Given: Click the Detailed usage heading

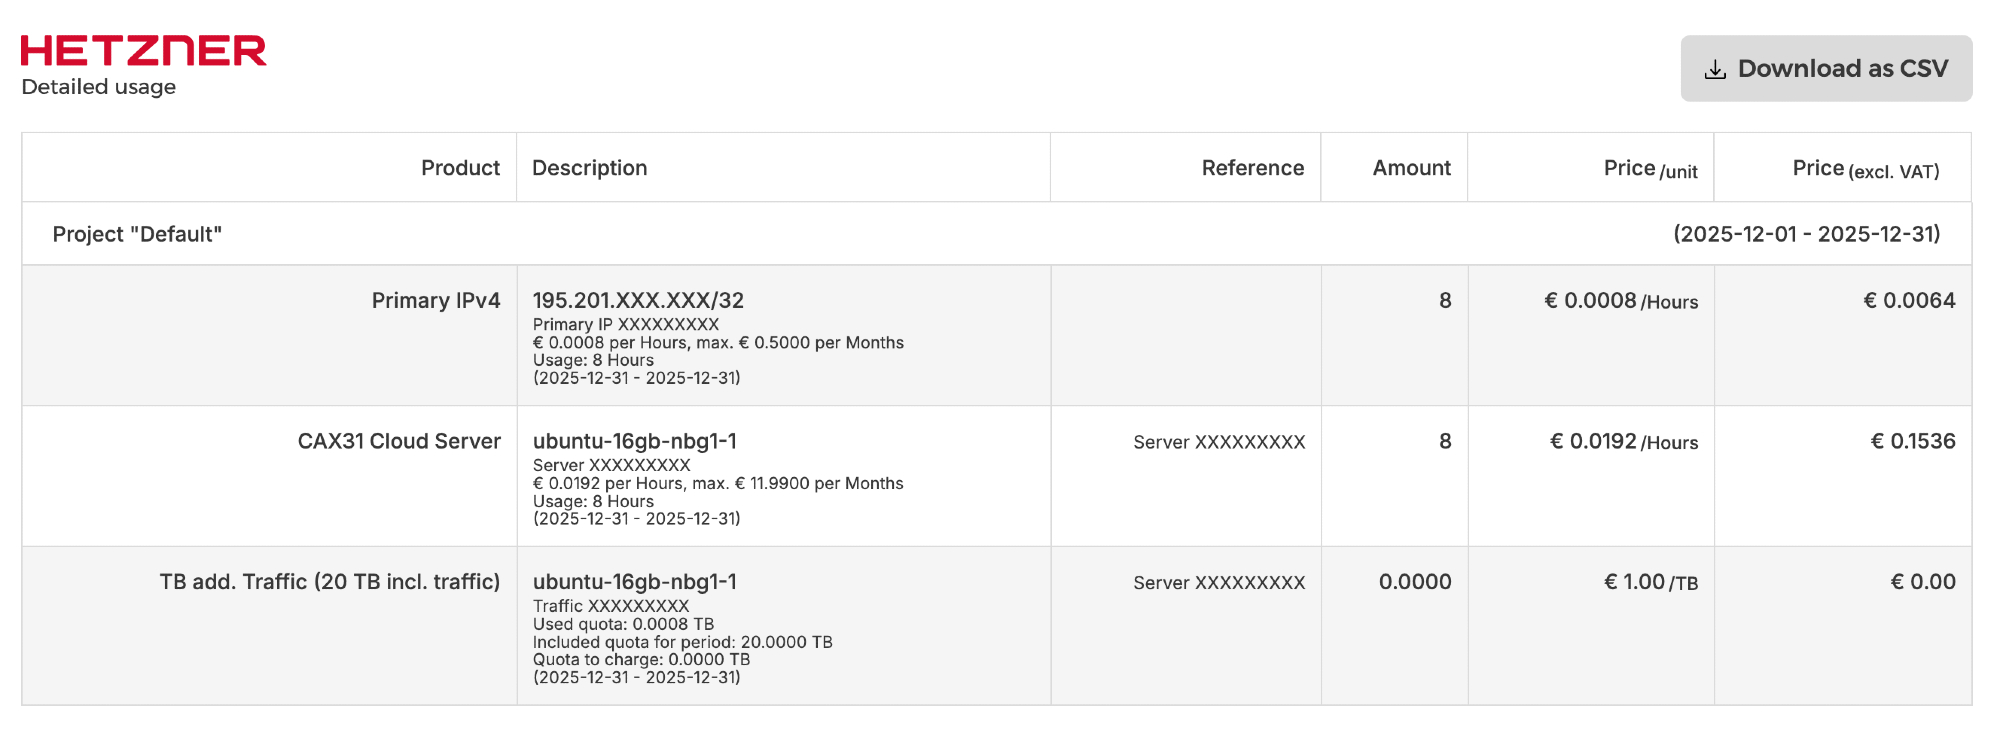Looking at the screenshot, I should 99,87.
